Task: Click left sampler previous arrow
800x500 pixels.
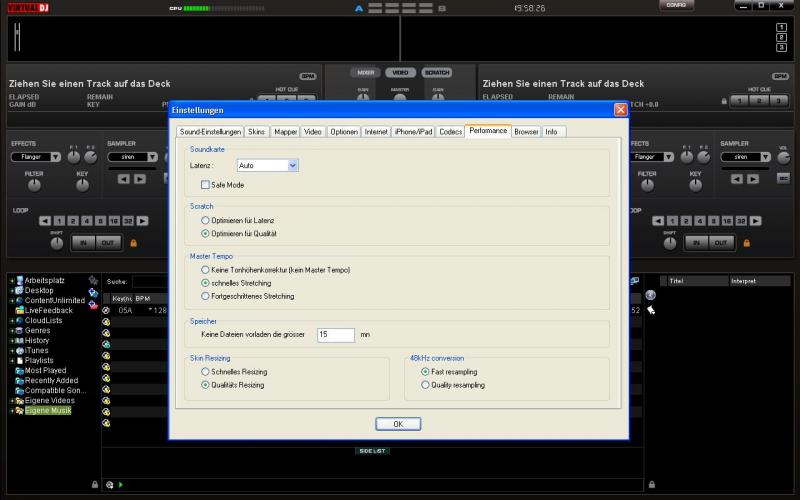Action: click(123, 179)
